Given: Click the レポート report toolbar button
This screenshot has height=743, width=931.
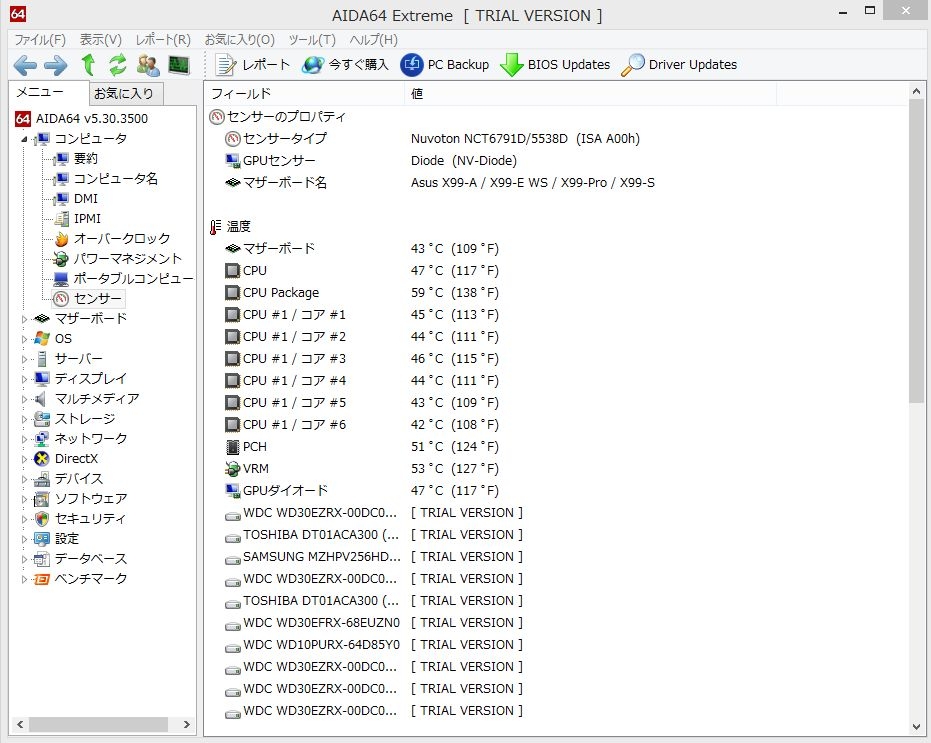Looking at the screenshot, I should 252,65.
